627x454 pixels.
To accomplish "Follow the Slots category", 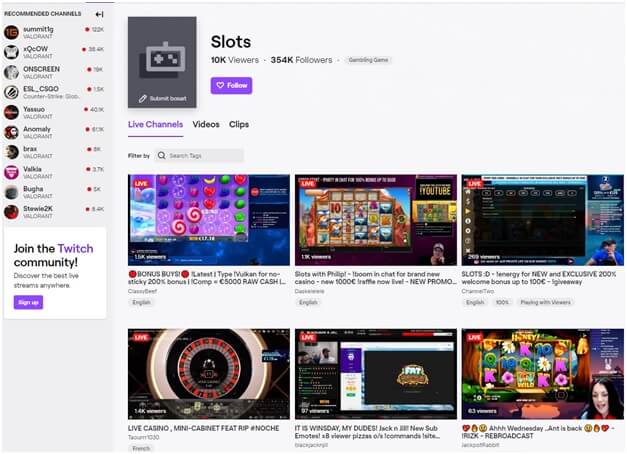I will [232, 86].
